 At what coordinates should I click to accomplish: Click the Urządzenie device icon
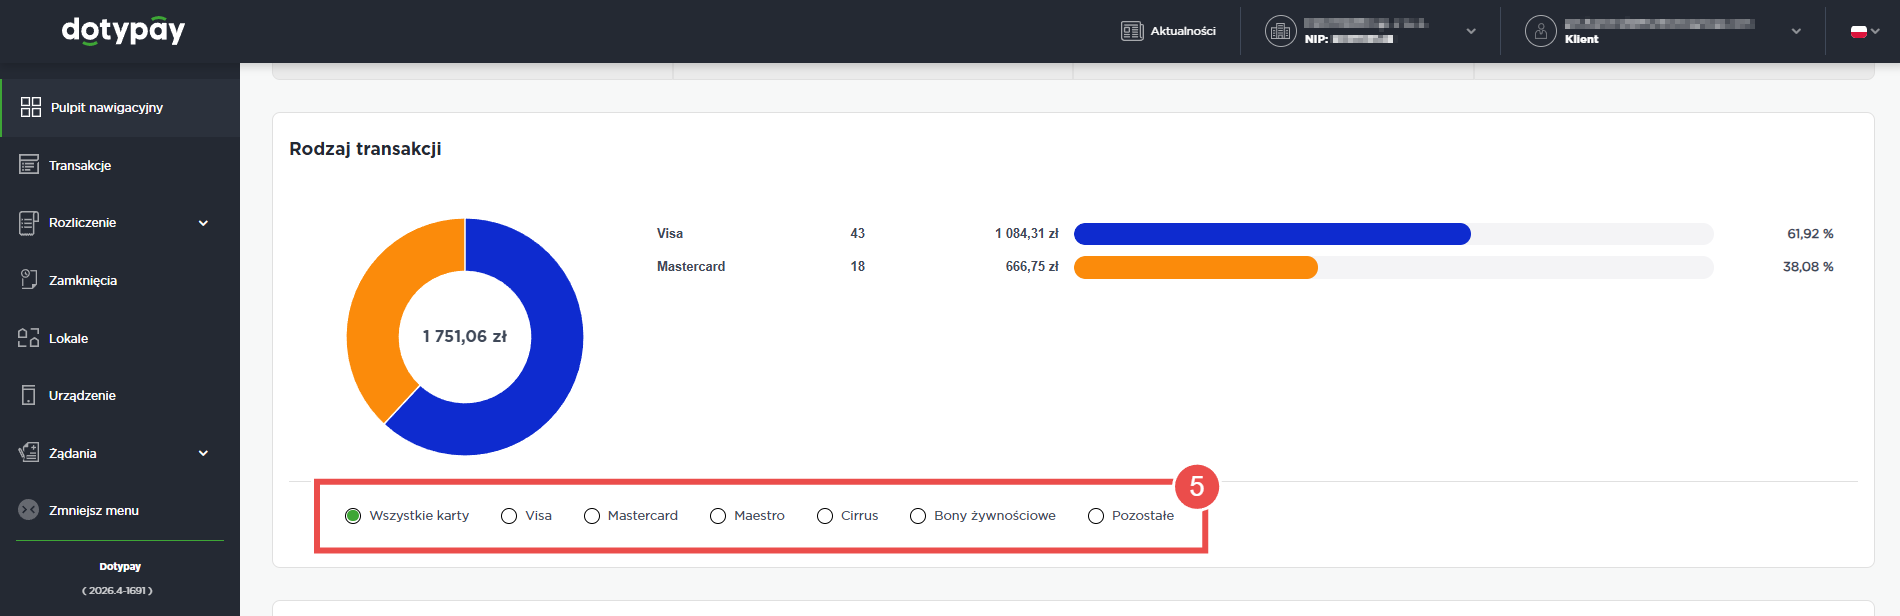click(29, 395)
